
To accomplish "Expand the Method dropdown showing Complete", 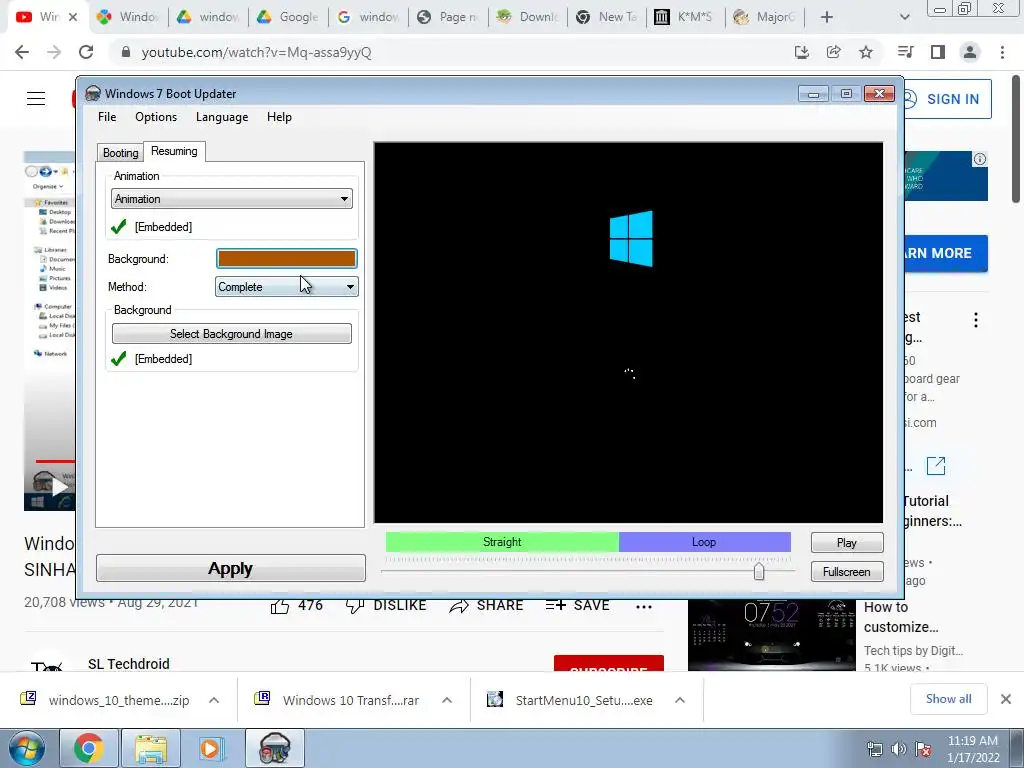I will pos(287,287).
